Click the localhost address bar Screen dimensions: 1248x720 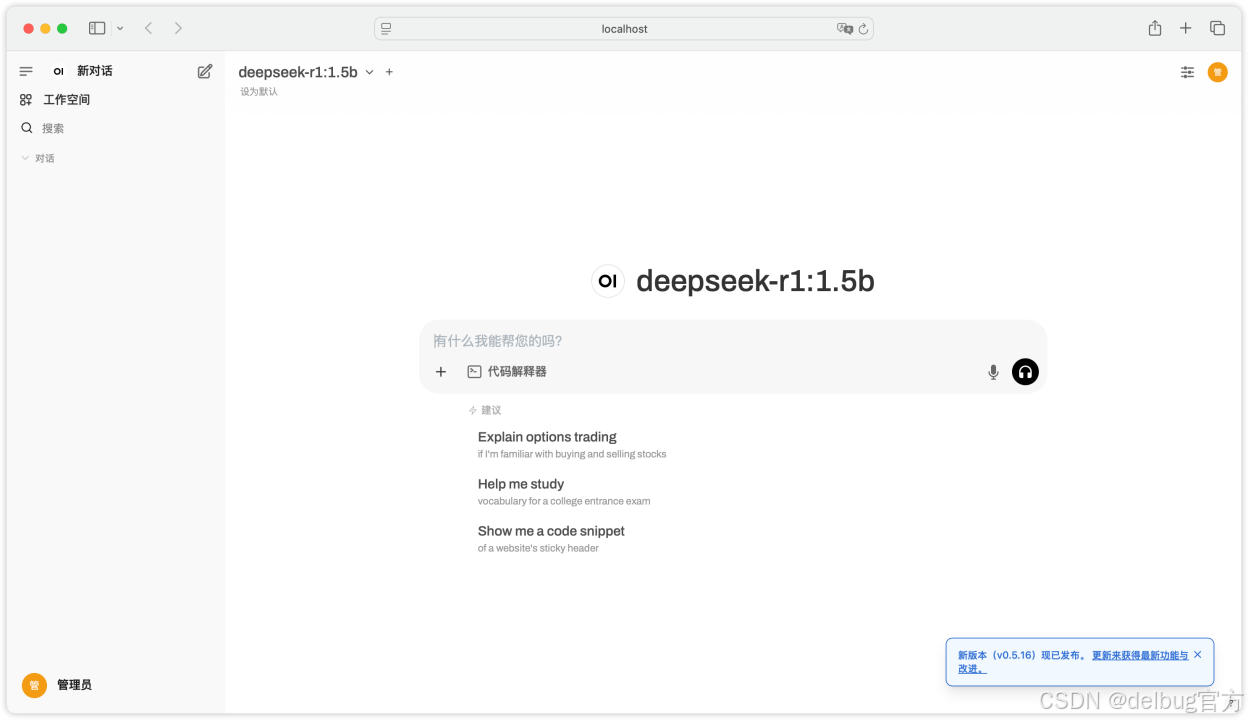pyautogui.click(x=624, y=29)
